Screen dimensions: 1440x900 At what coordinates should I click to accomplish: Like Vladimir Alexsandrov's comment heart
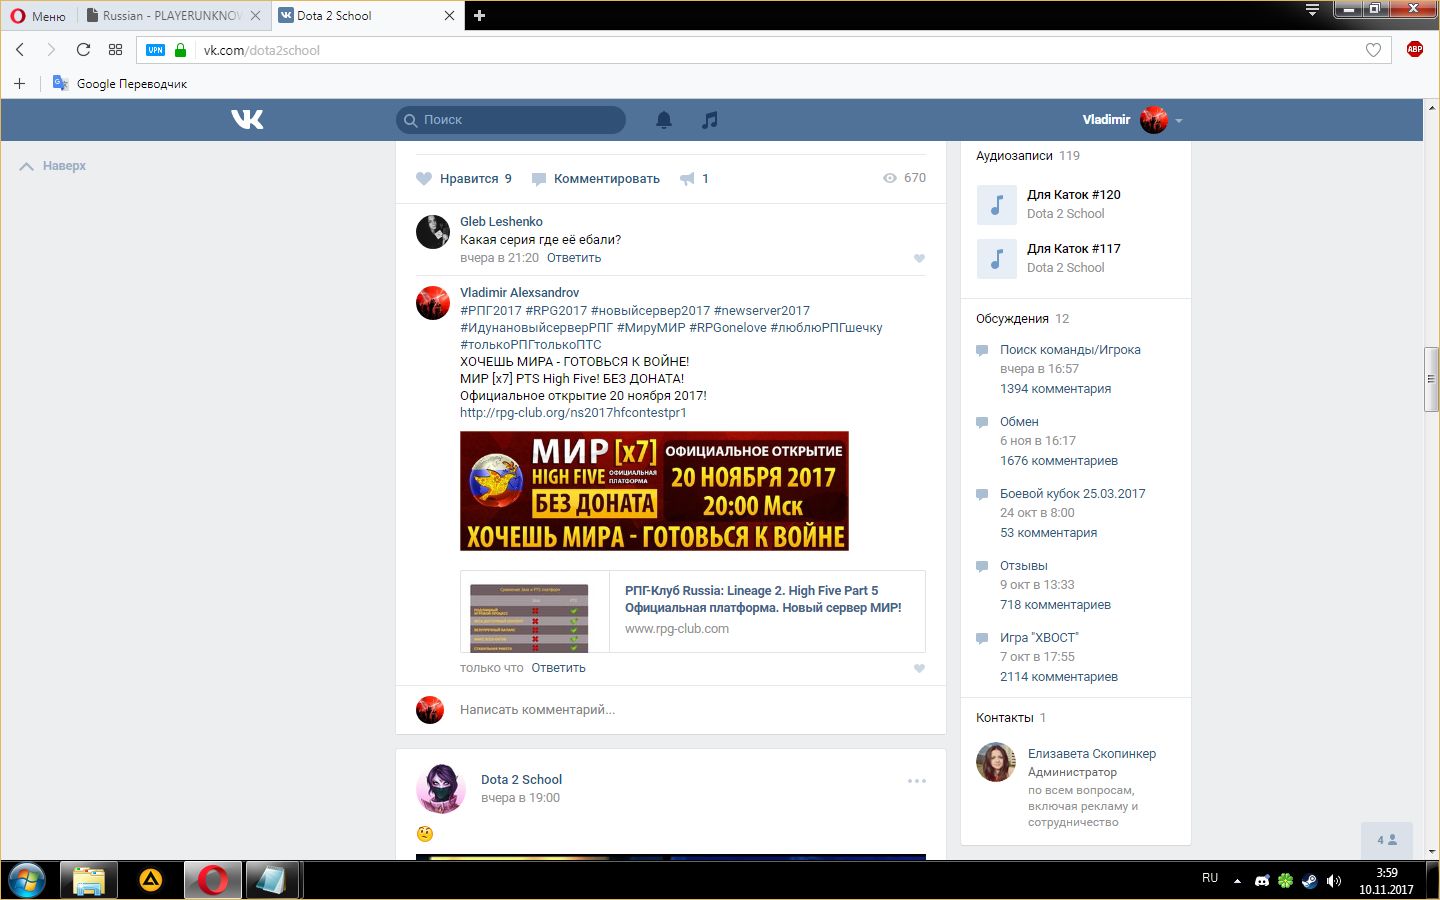tap(919, 668)
